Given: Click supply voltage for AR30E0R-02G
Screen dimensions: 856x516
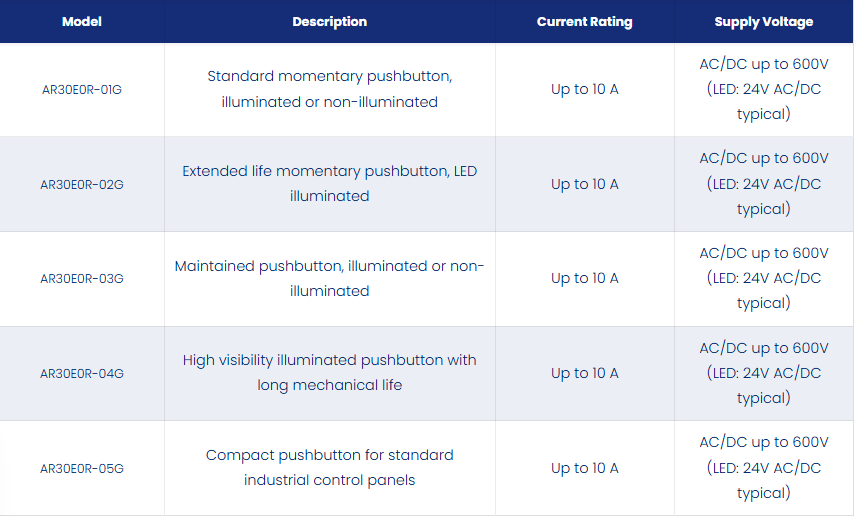Looking at the screenshot, I should point(764,183).
